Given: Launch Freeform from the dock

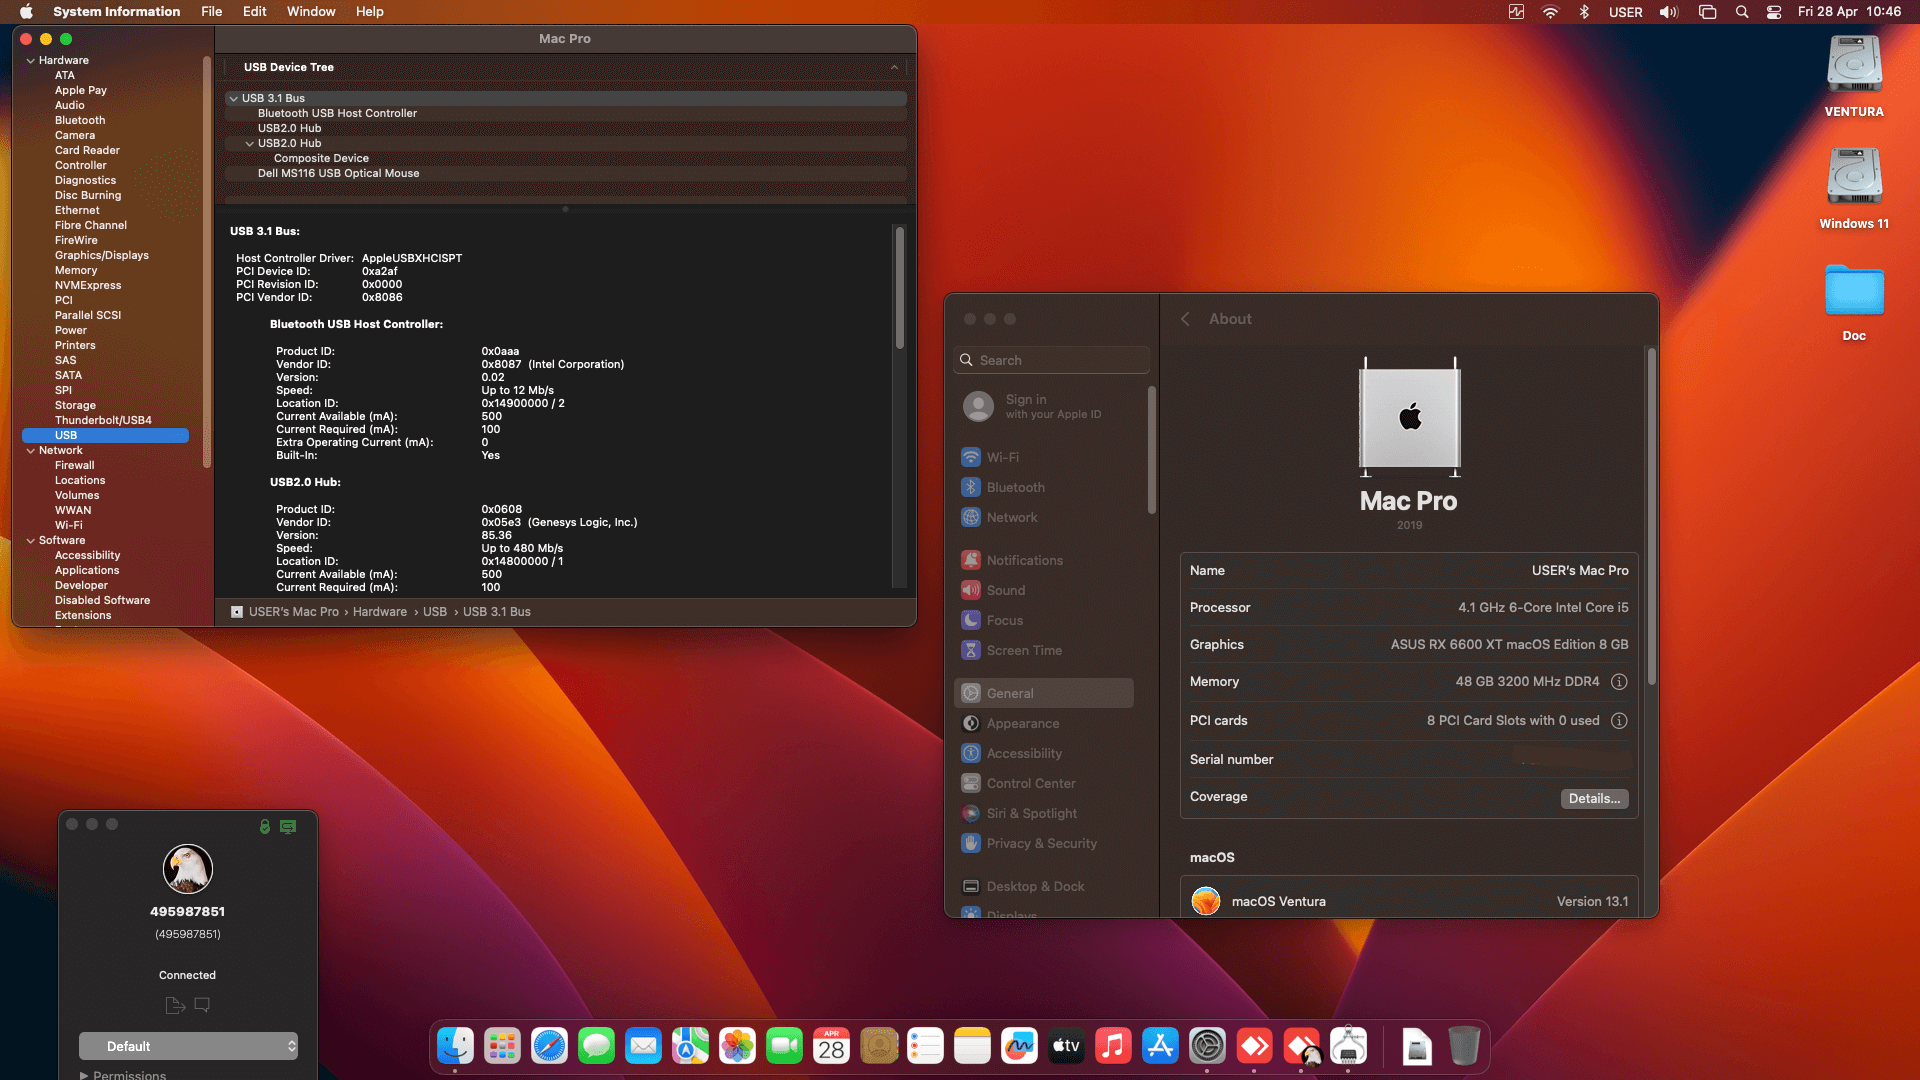Looking at the screenshot, I should 1019,1046.
